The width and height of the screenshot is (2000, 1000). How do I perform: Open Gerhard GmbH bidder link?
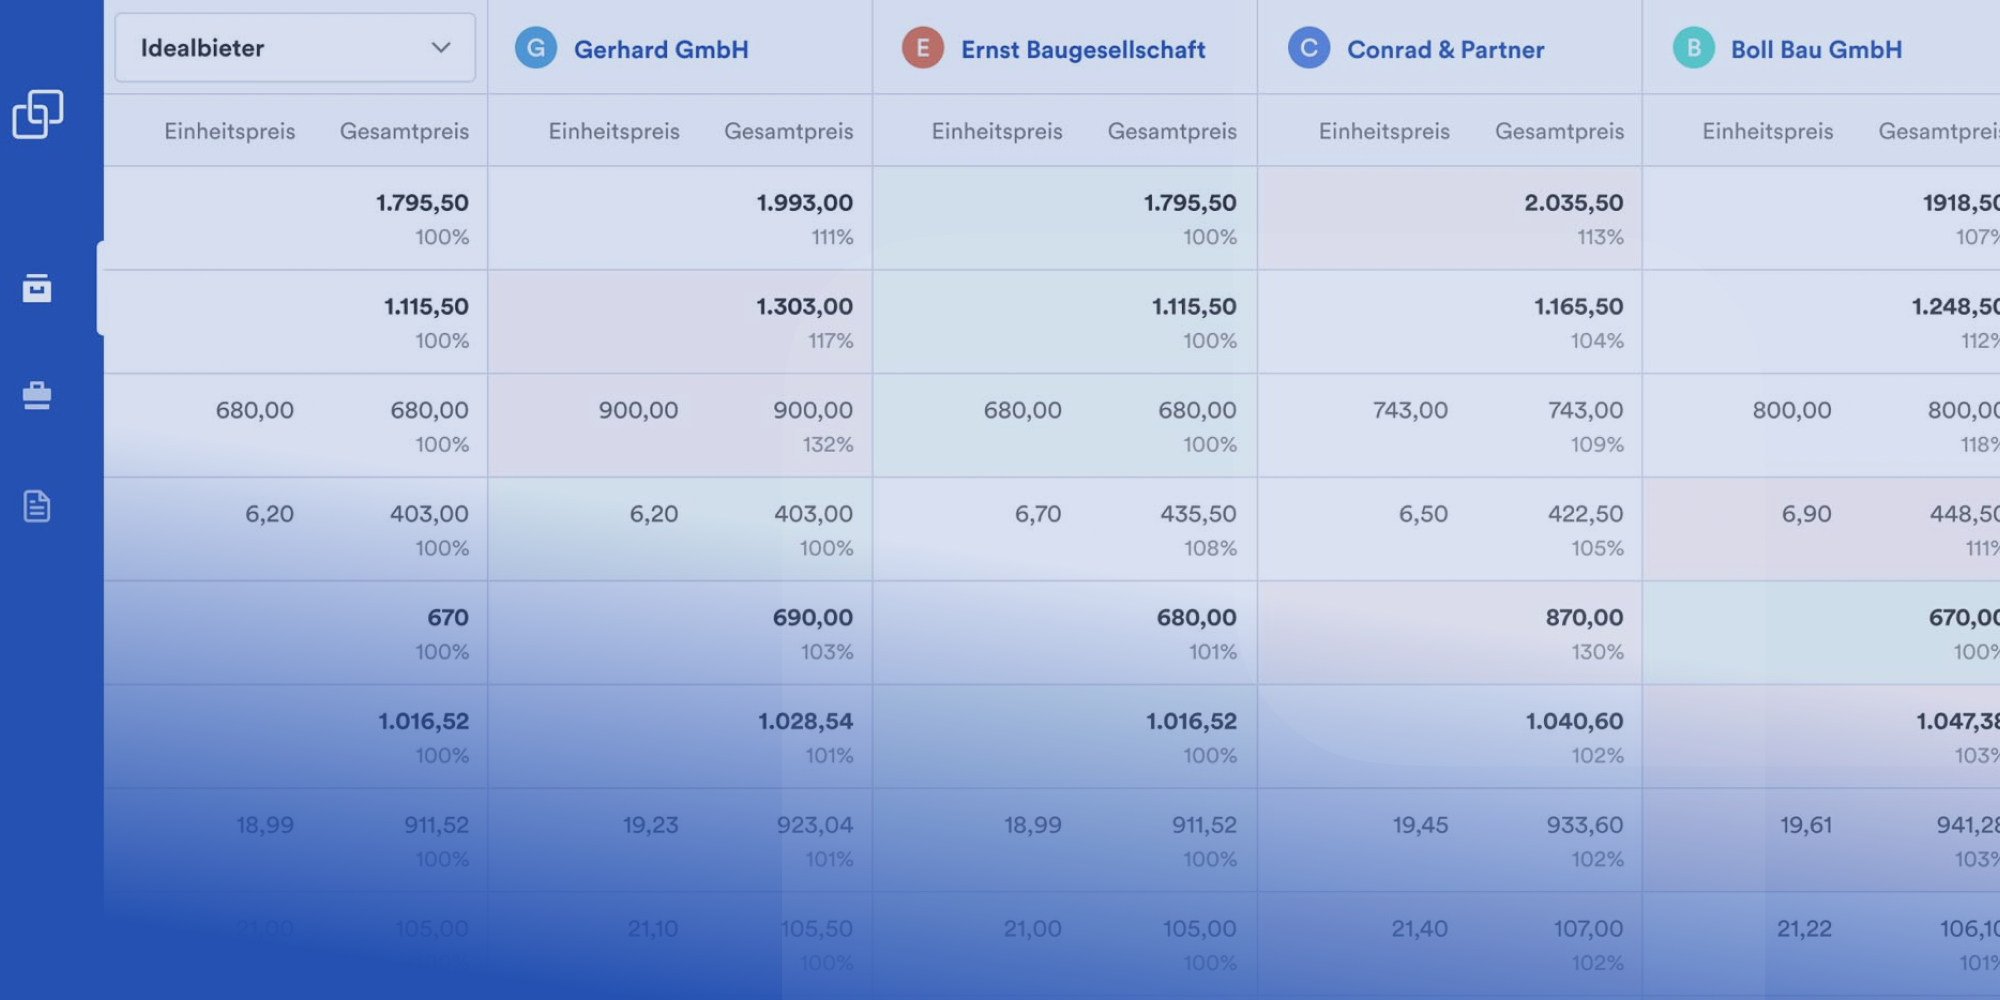click(661, 49)
